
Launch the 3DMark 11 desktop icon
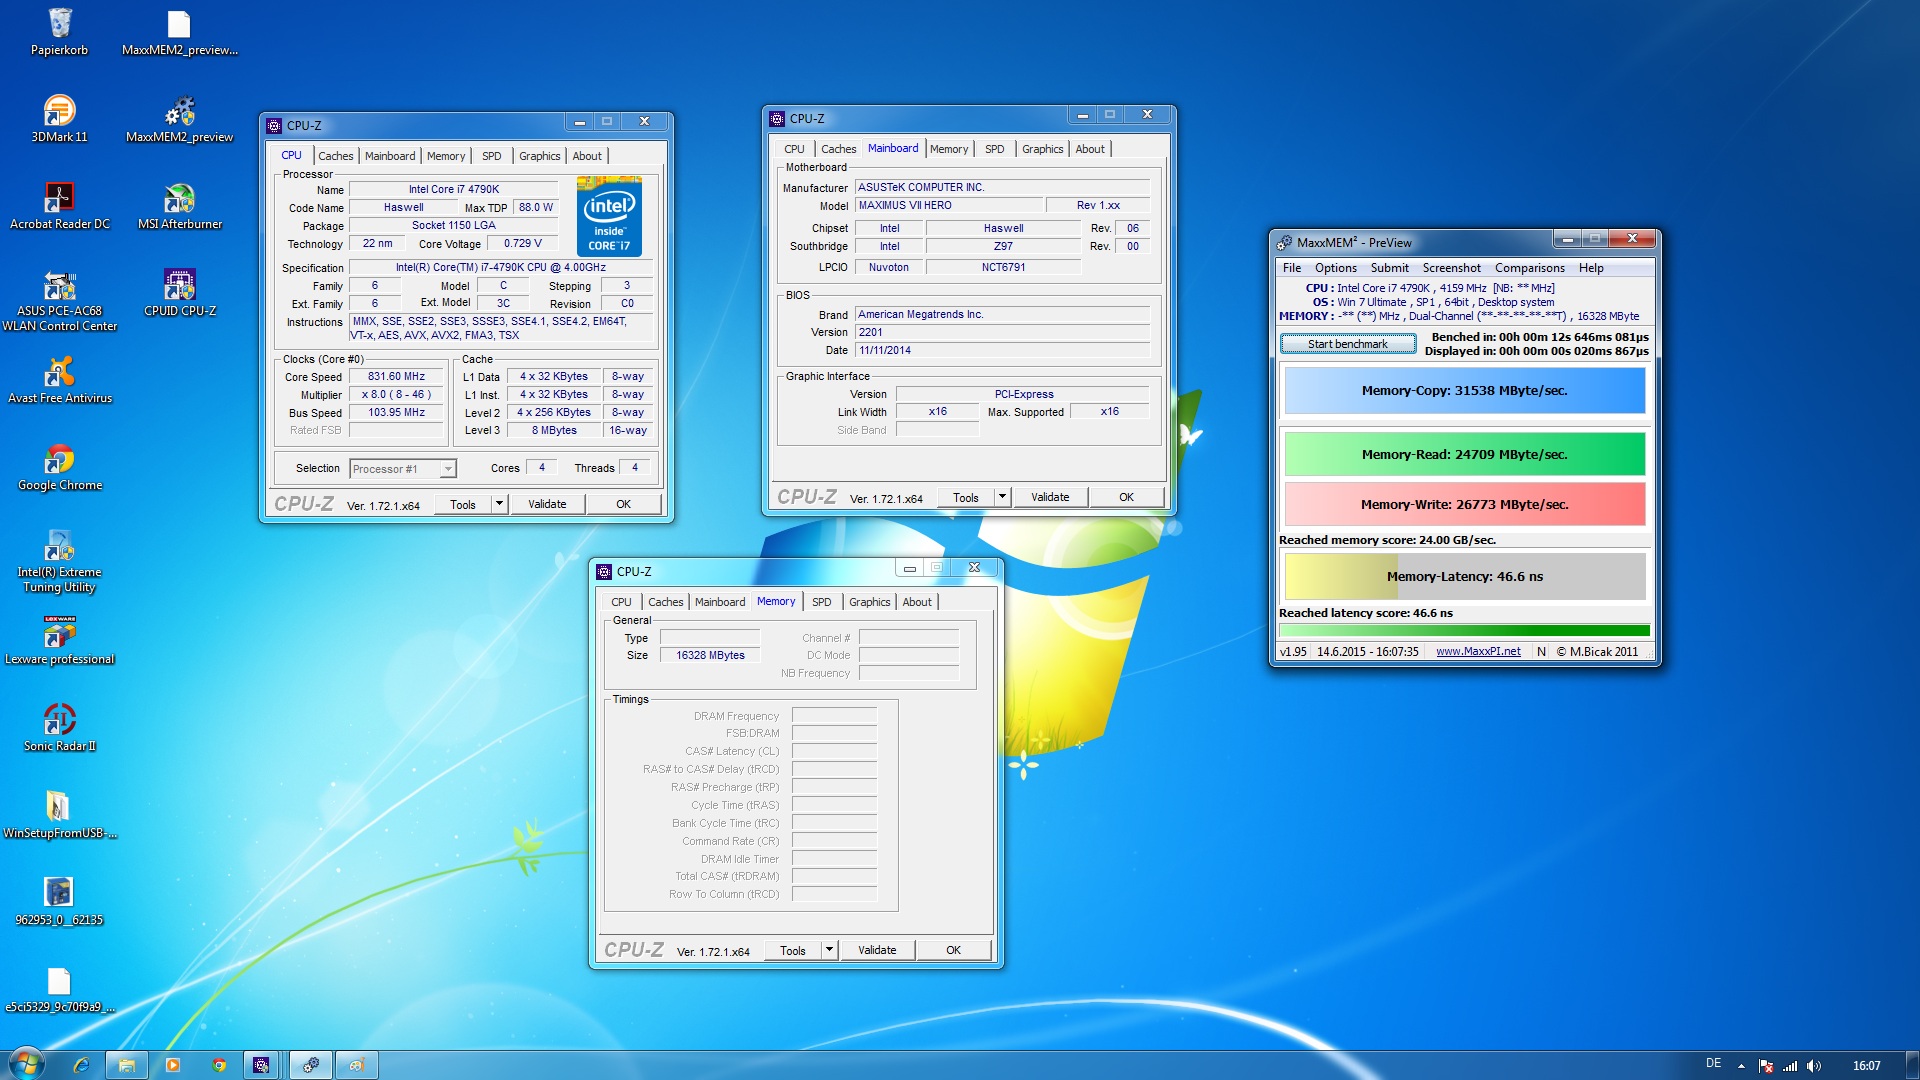(59, 119)
